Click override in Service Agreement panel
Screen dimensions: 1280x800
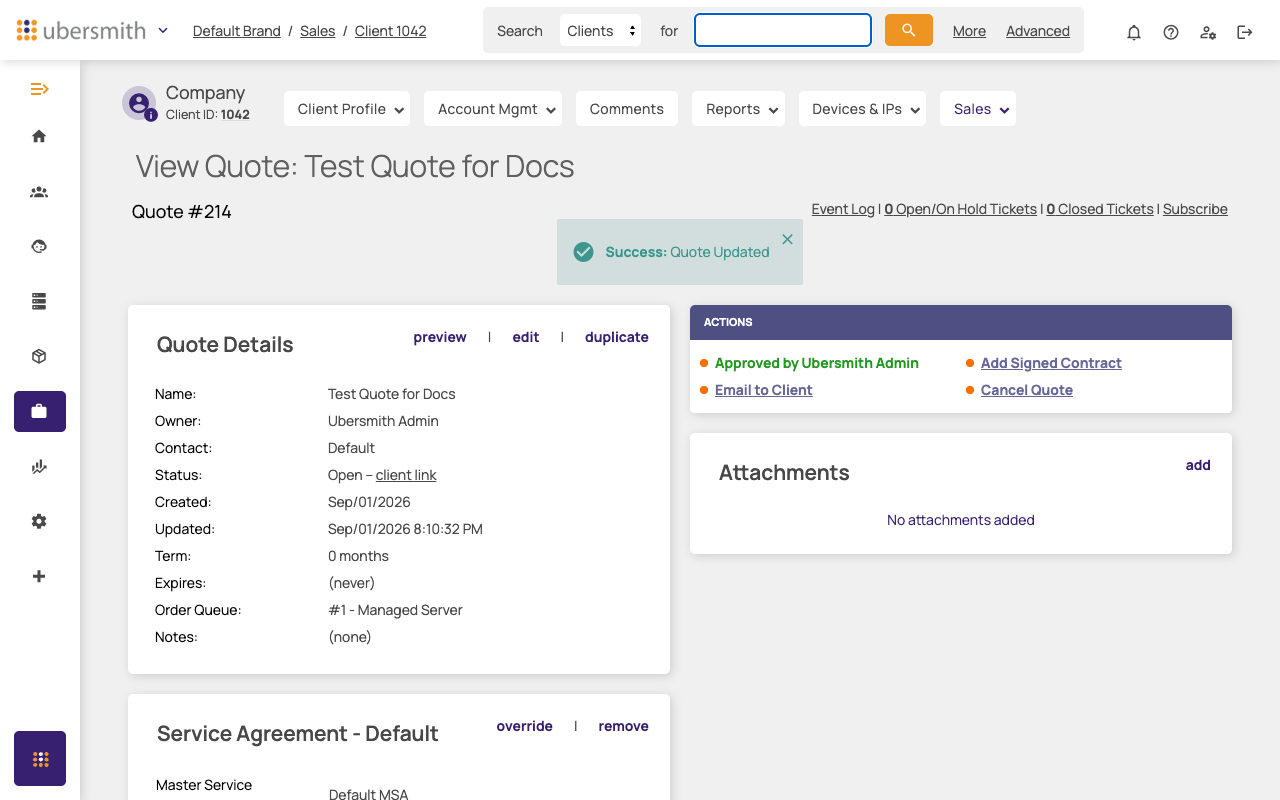[525, 726]
